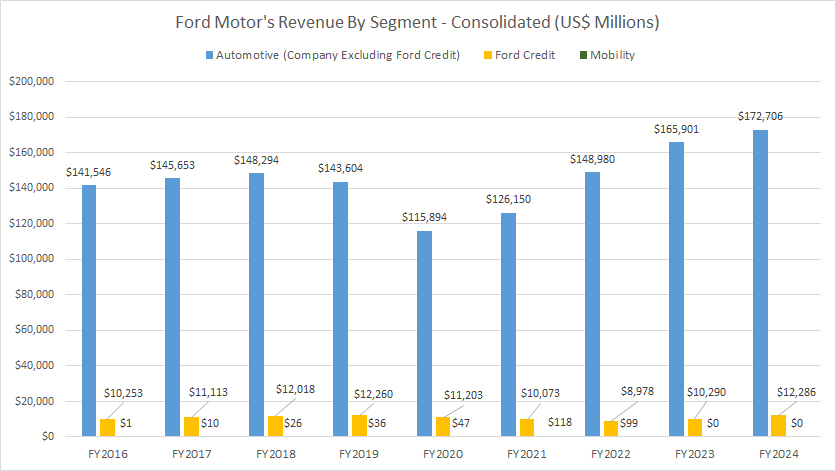
Task: Click the $60,000 y-axis value
Action: [35, 330]
